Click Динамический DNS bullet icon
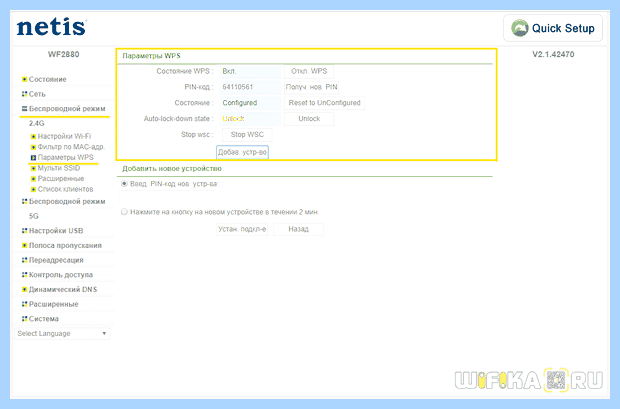The height and width of the screenshot is (409, 620). [25, 289]
